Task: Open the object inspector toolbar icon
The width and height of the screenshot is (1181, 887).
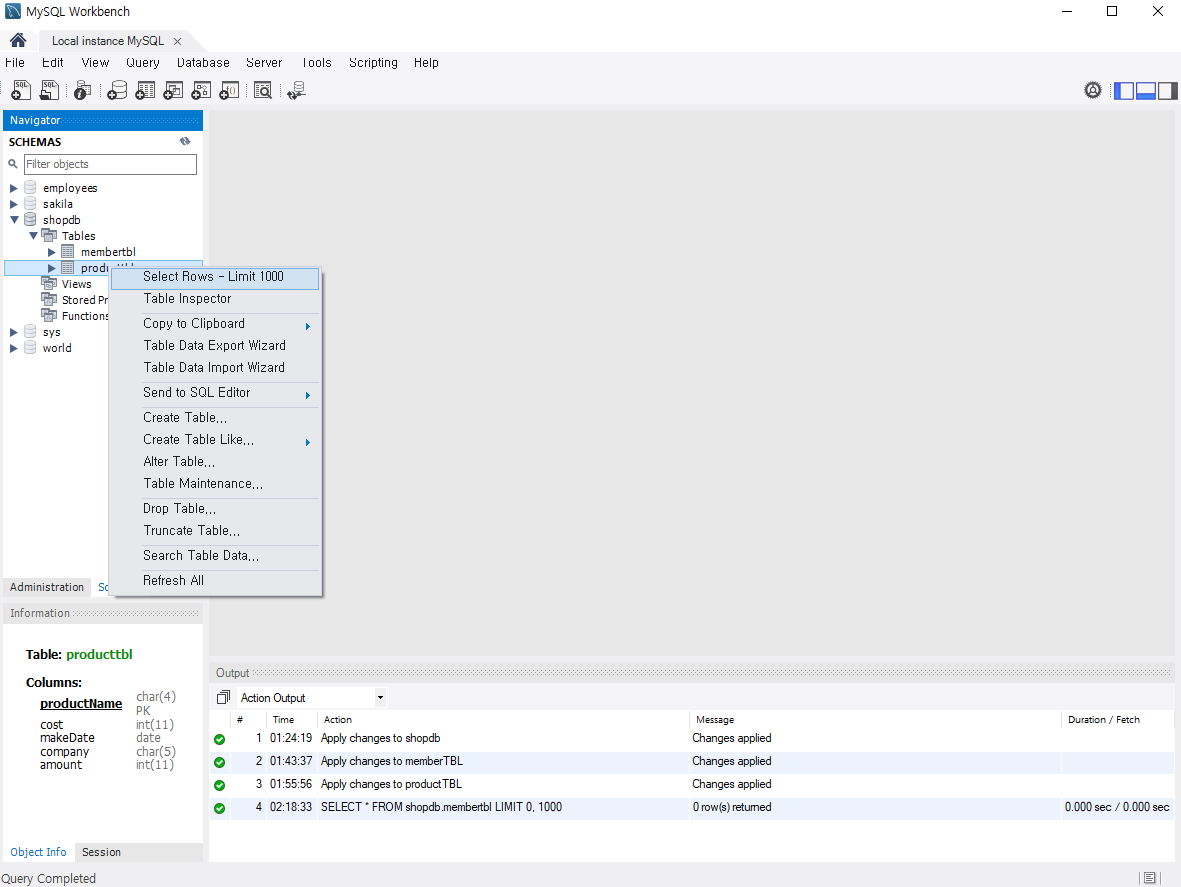Action: pos(83,91)
